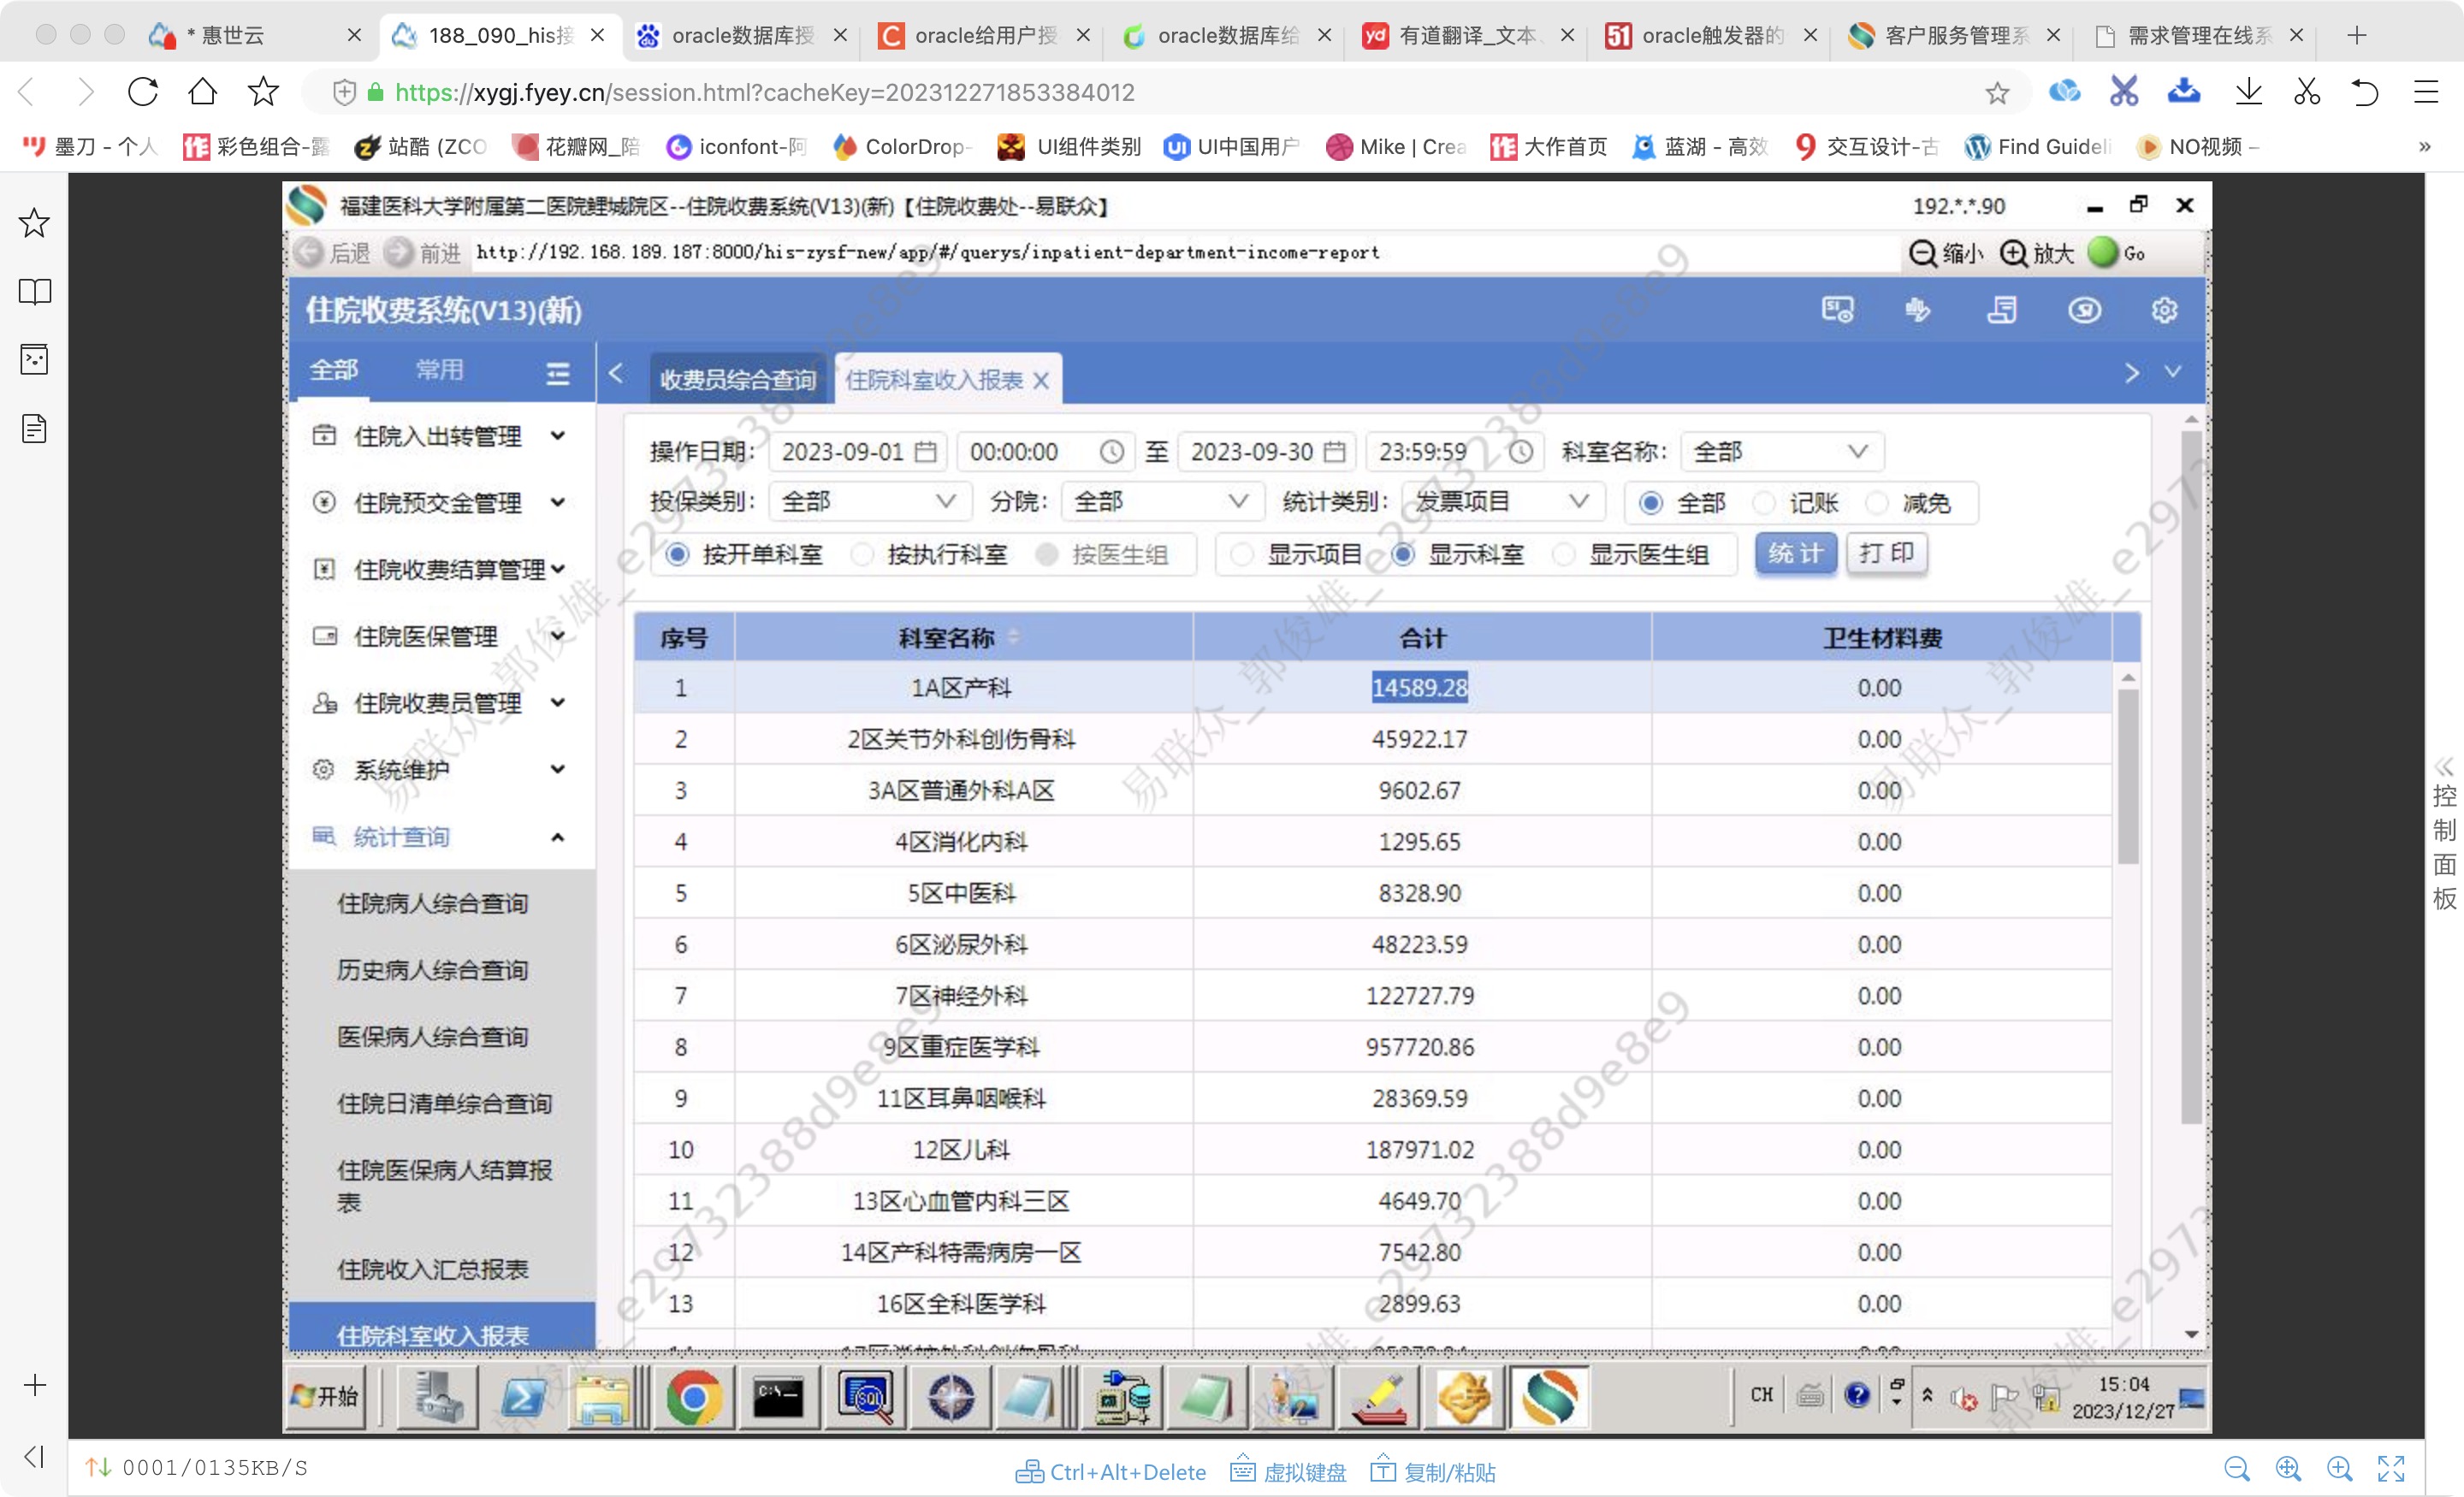Expand the 住院入出转管理 menu
Screen dimensions: 2464x1497
click(x=438, y=436)
